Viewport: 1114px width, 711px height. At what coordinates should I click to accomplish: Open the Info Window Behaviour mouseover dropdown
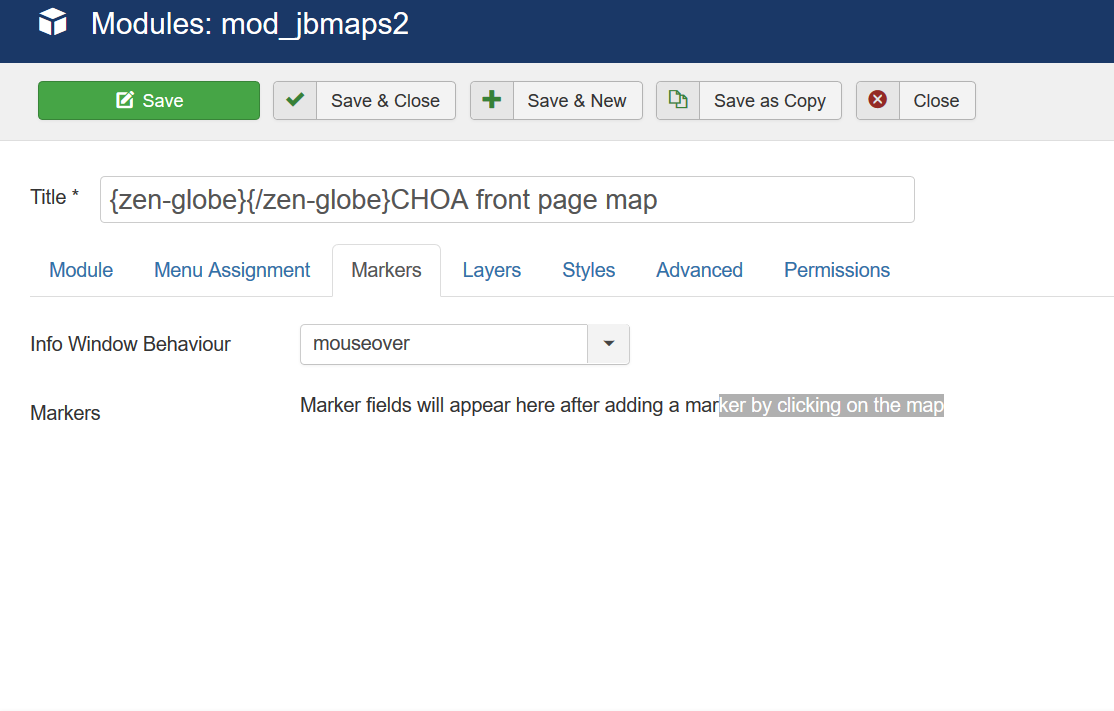[465, 344]
